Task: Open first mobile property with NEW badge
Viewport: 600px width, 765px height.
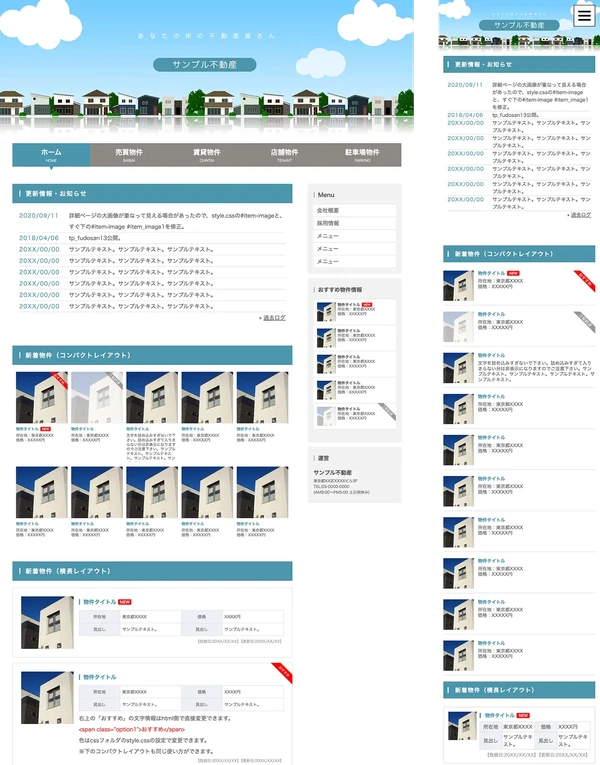Action: (x=492, y=273)
